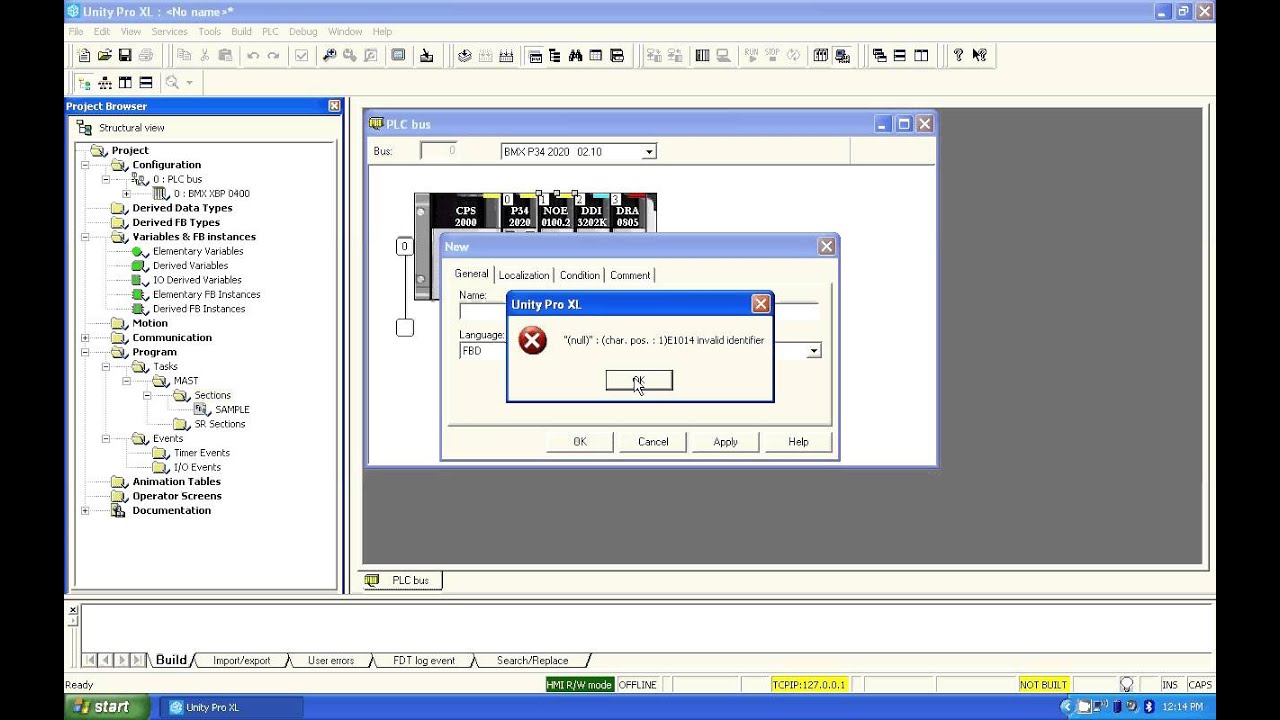Click the RUN PLC toolbar icon
Screen dimensions: 1280x720
(751, 56)
